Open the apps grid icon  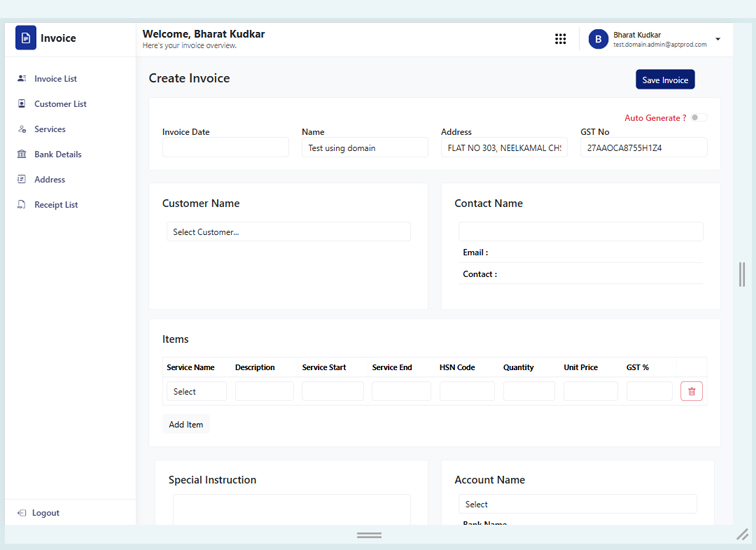560,39
